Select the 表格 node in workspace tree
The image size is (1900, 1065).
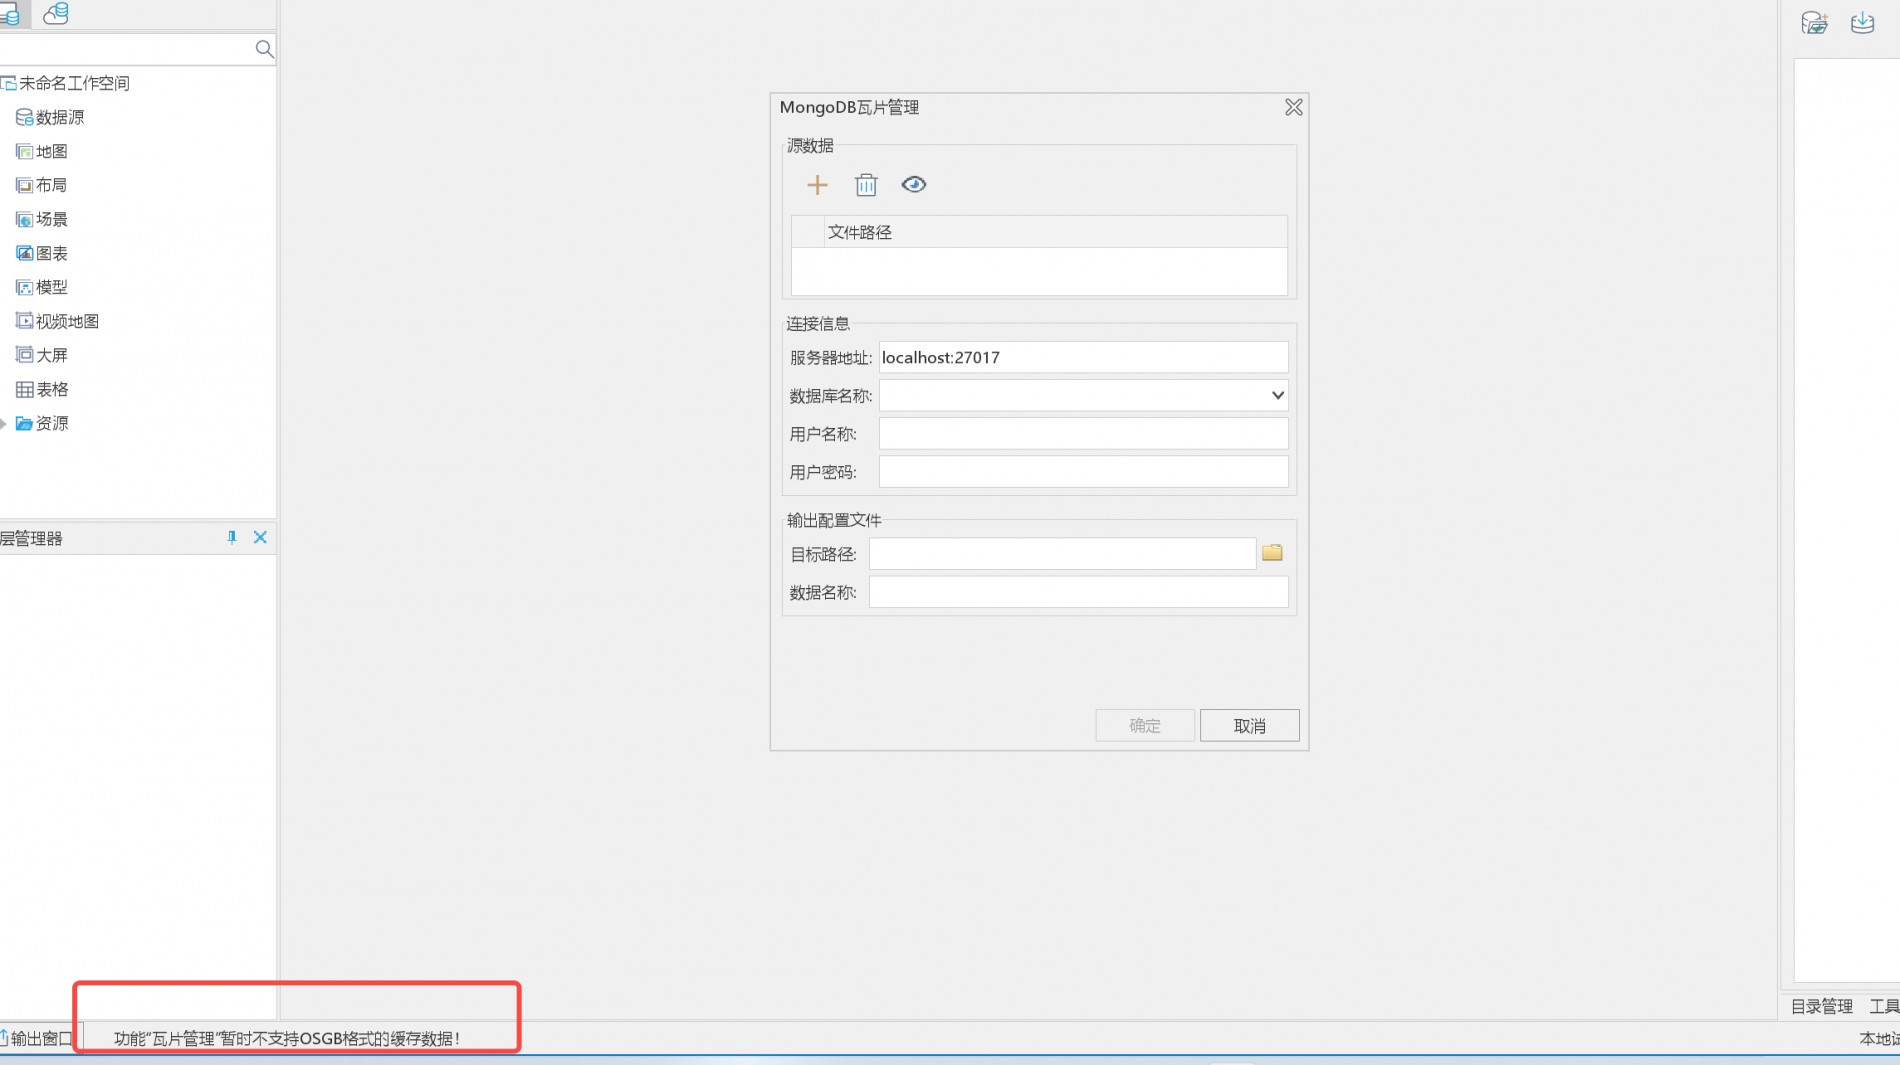coord(42,389)
